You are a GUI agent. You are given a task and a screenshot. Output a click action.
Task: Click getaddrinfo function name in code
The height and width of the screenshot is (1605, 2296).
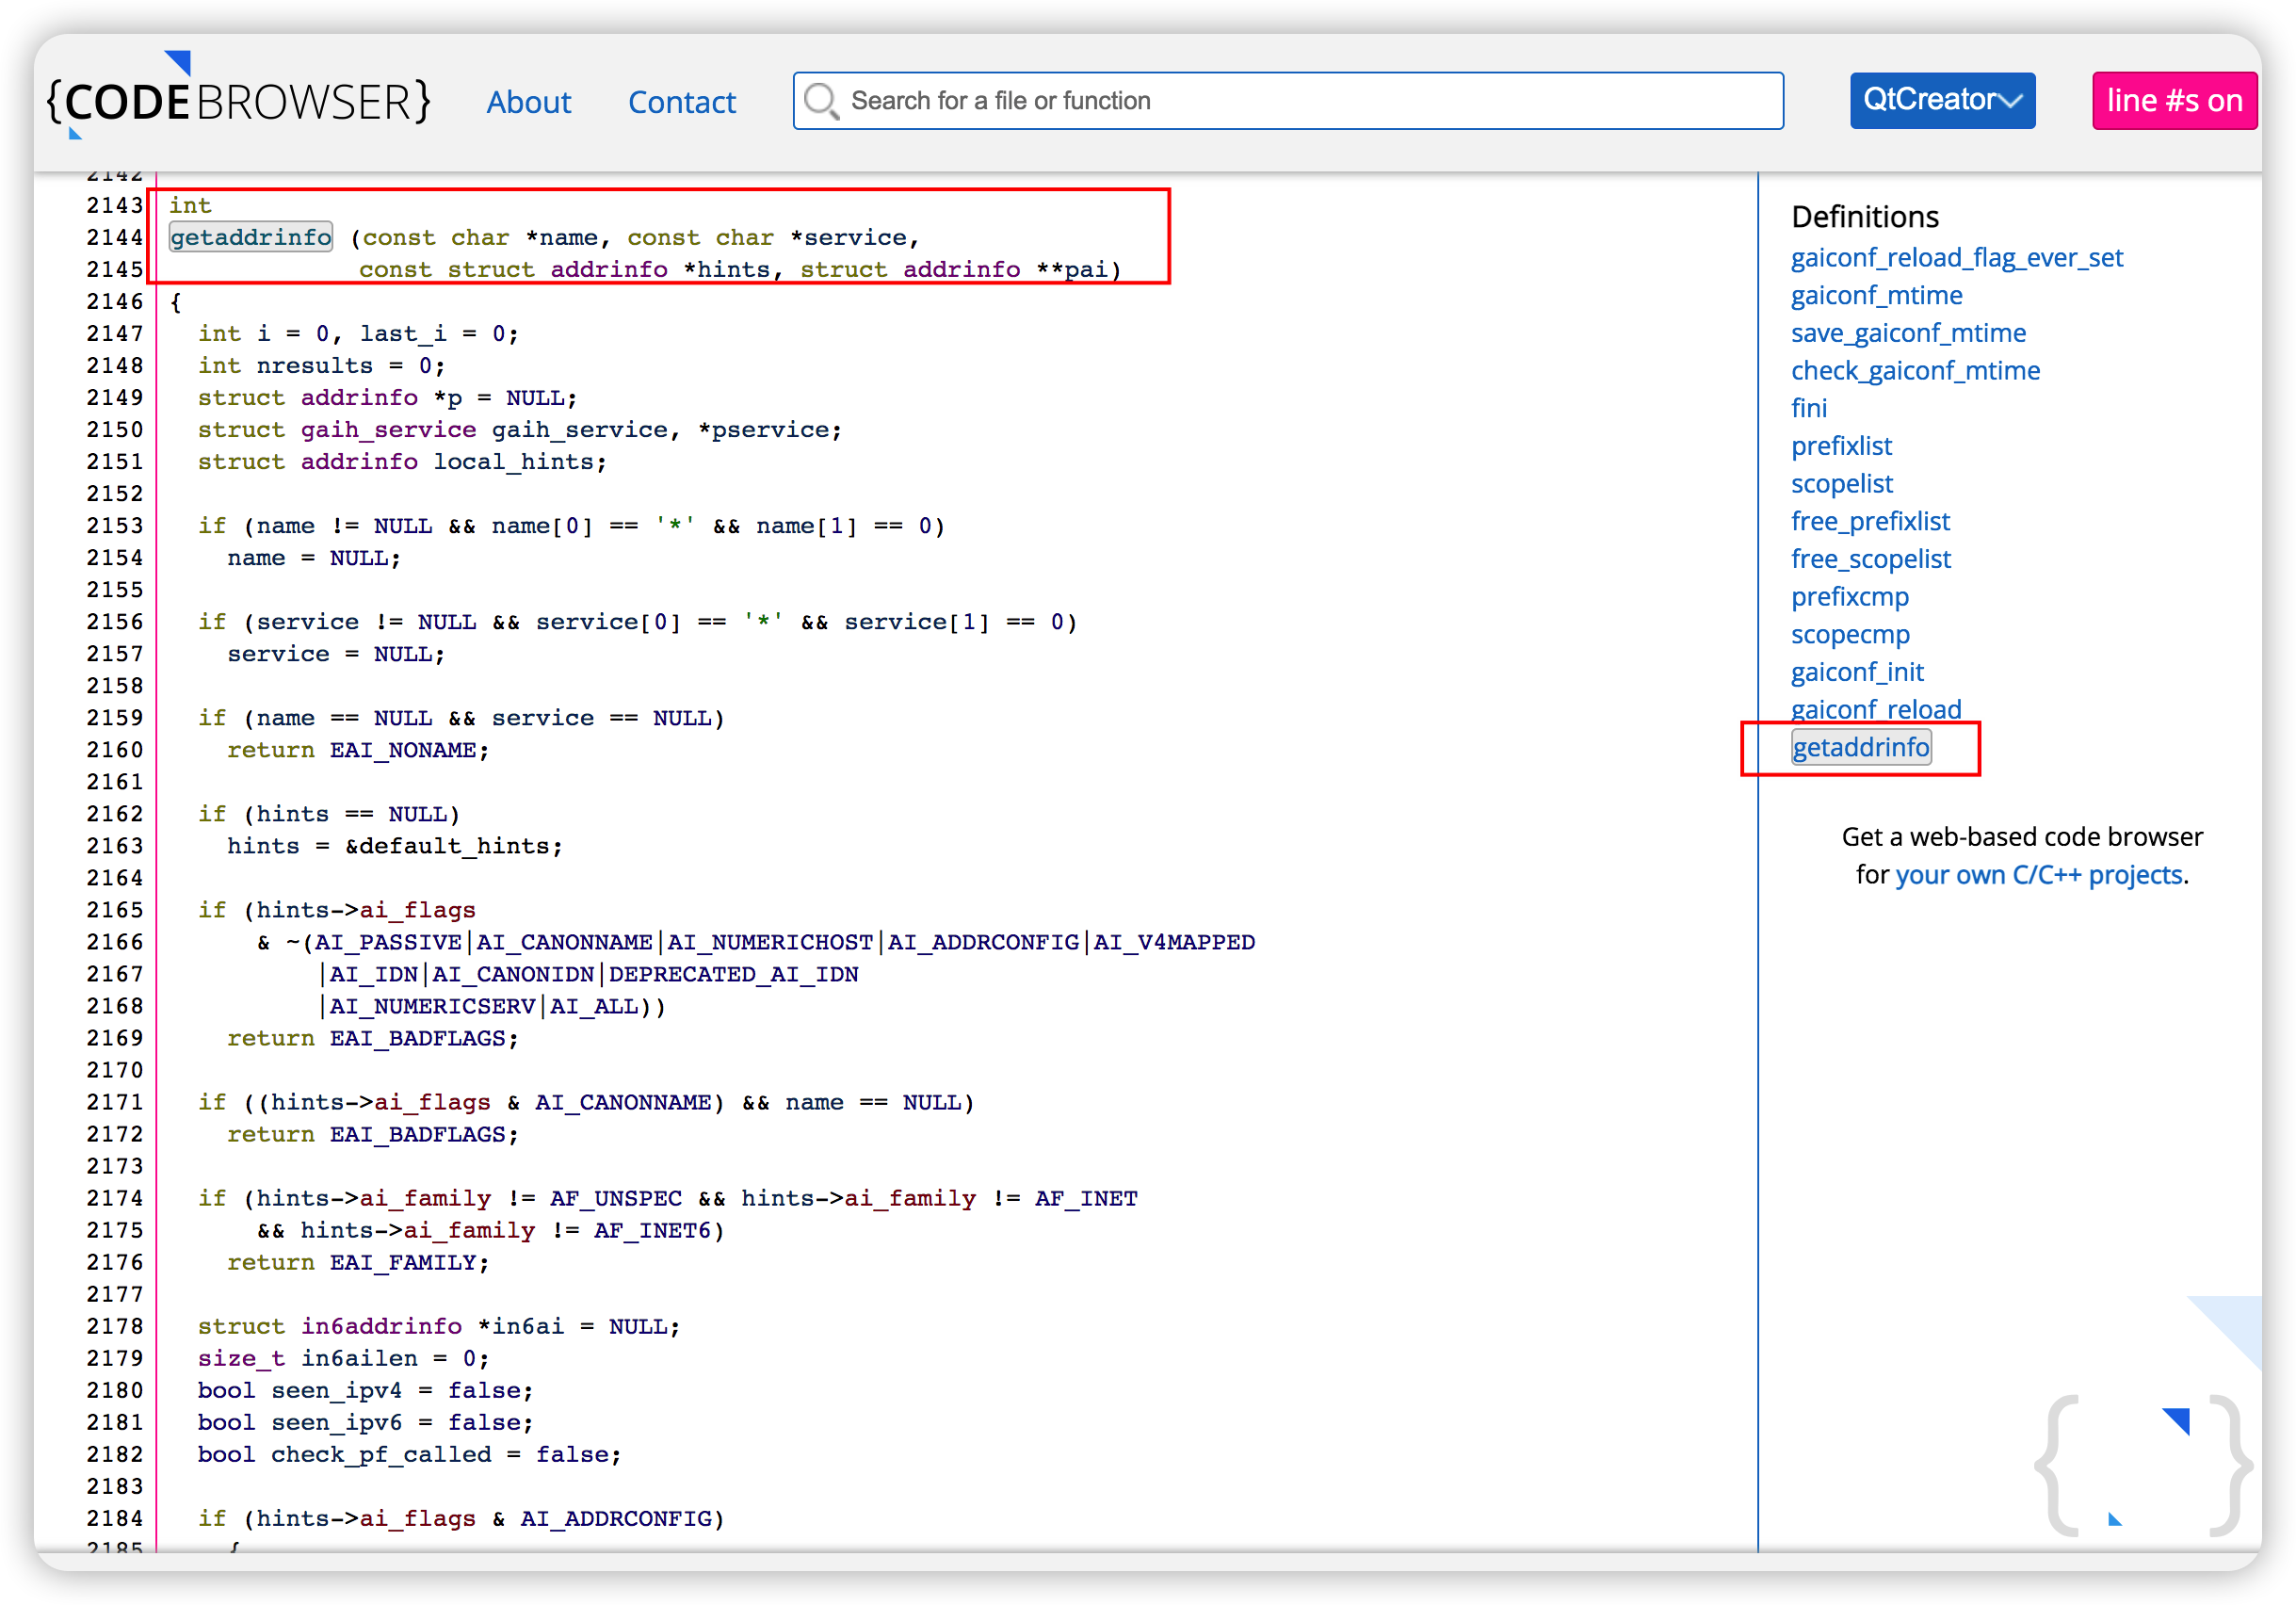click(x=251, y=238)
